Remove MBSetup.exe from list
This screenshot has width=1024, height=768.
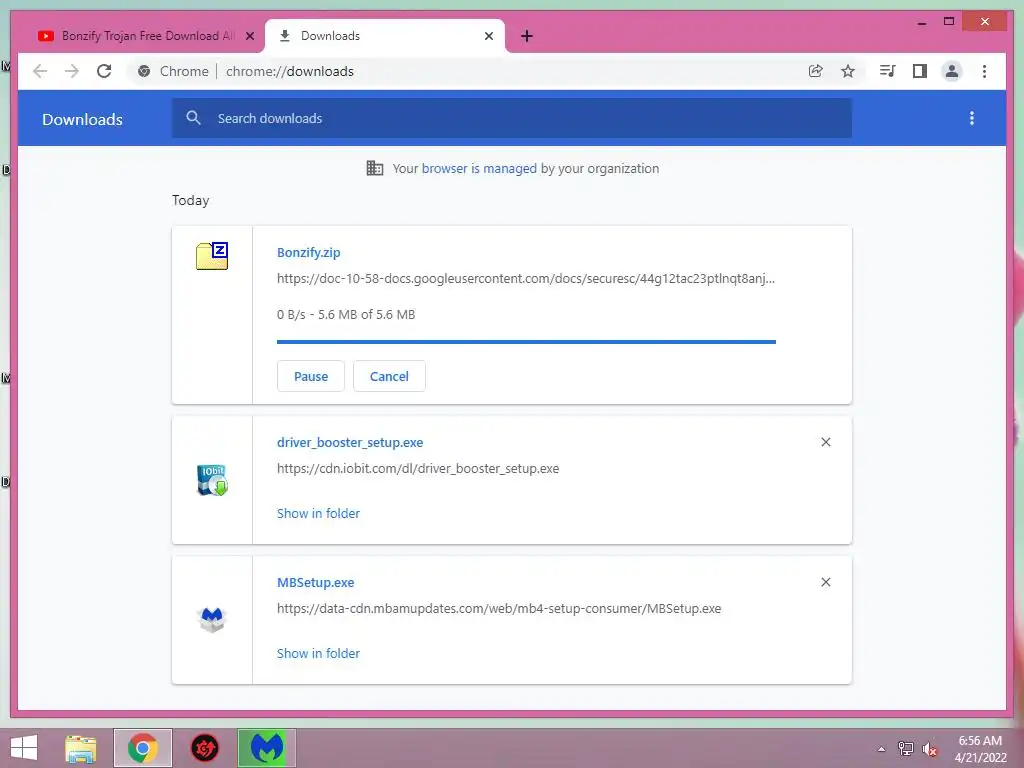pyautogui.click(x=825, y=582)
